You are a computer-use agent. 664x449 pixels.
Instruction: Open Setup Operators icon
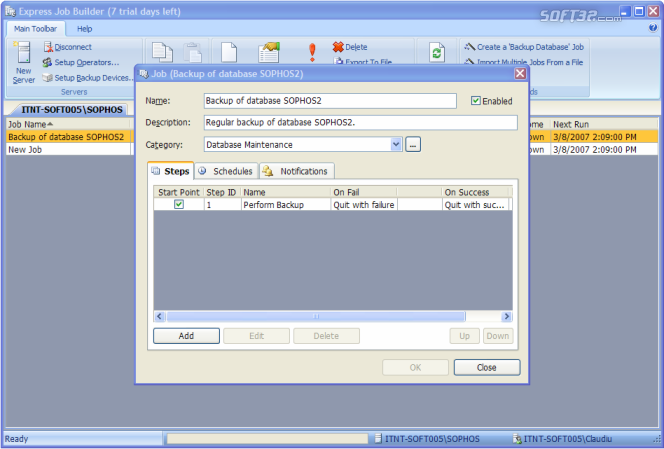click(47, 62)
